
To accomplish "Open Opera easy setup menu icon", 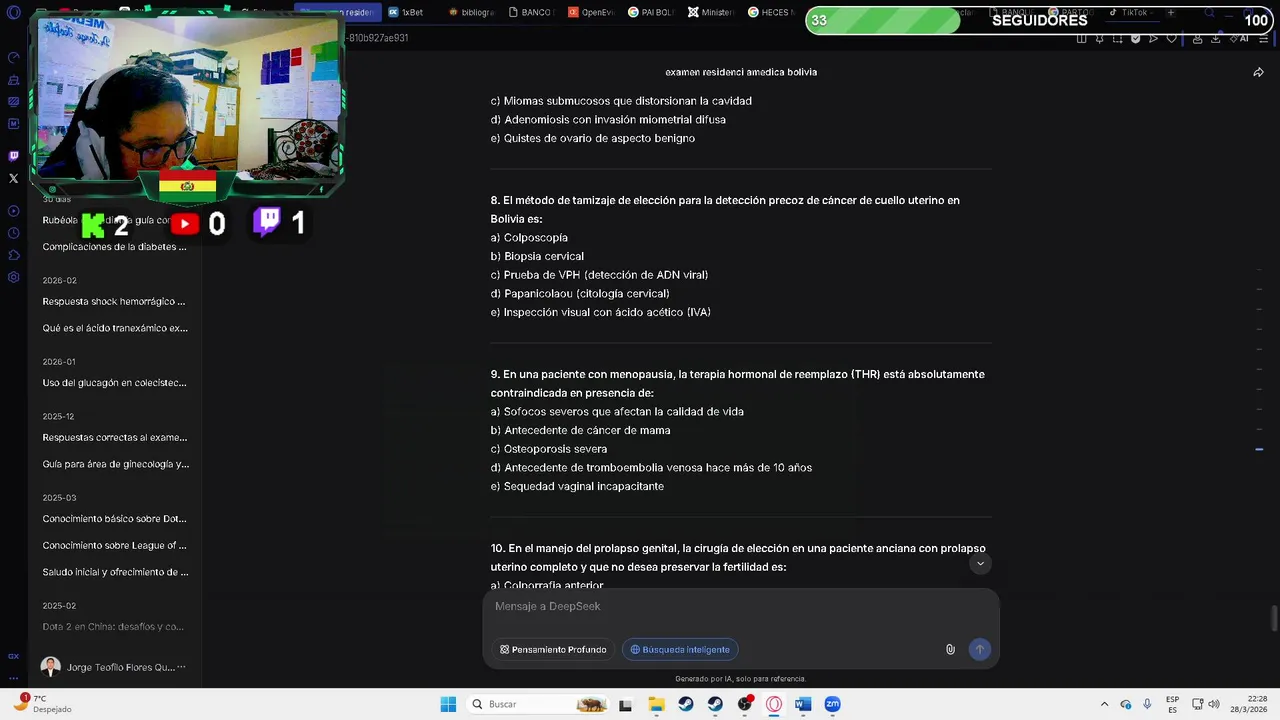I will click(x=1264, y=38).
